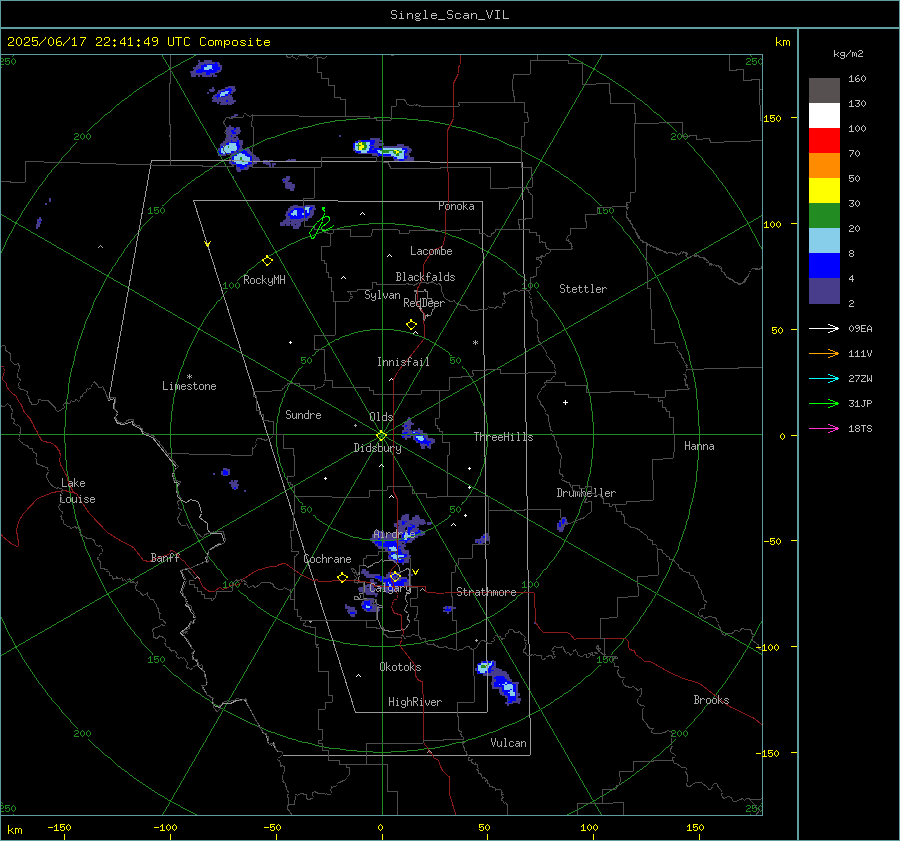Click the cyan 27ZW arrow legend icon
Screen dimensions: 900x841
click(824, 378)
